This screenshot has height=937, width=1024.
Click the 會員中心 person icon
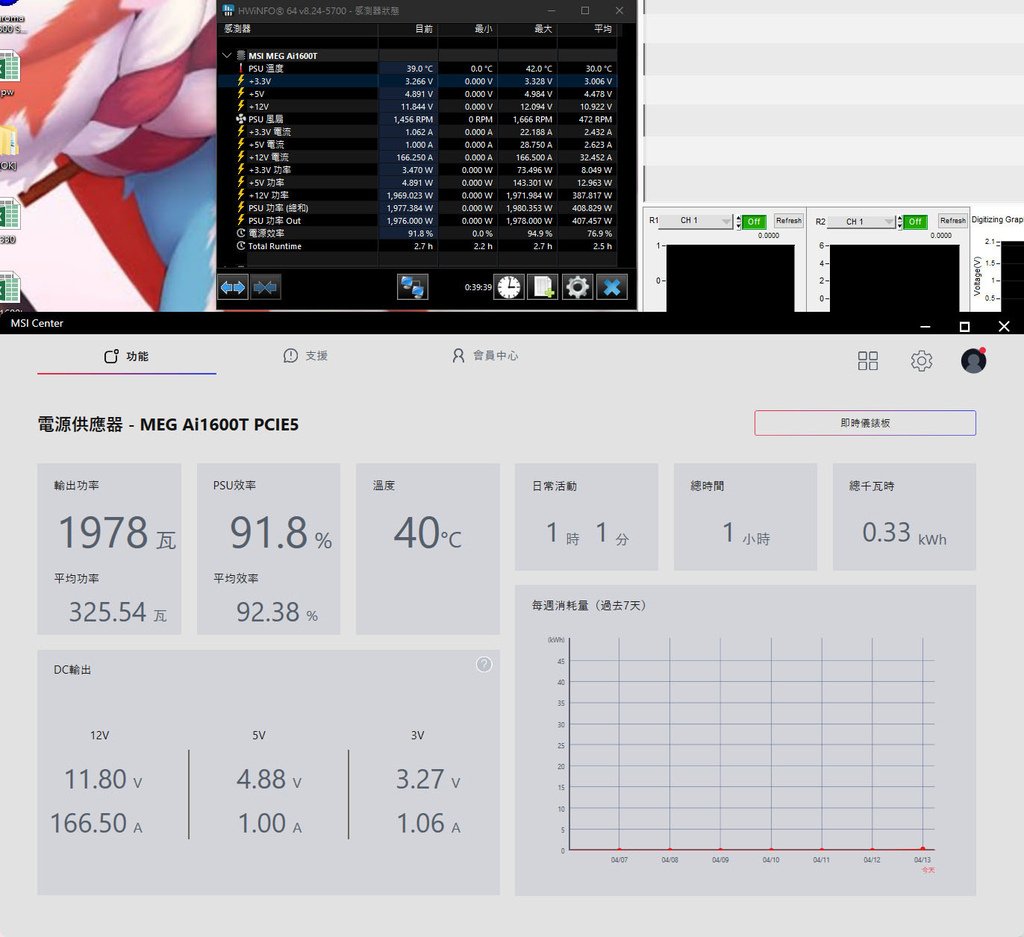pyautogui.click(x=458, y=355)
